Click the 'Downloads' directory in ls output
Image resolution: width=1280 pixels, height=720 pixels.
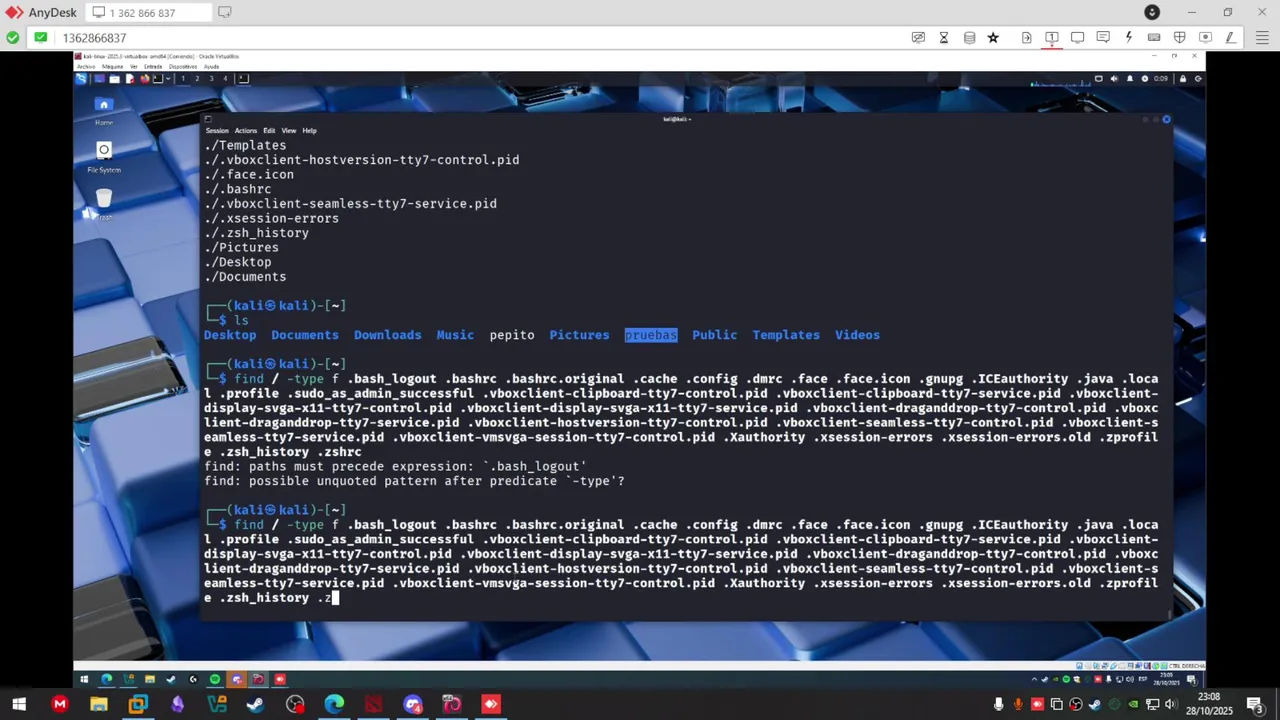[387, 335]
